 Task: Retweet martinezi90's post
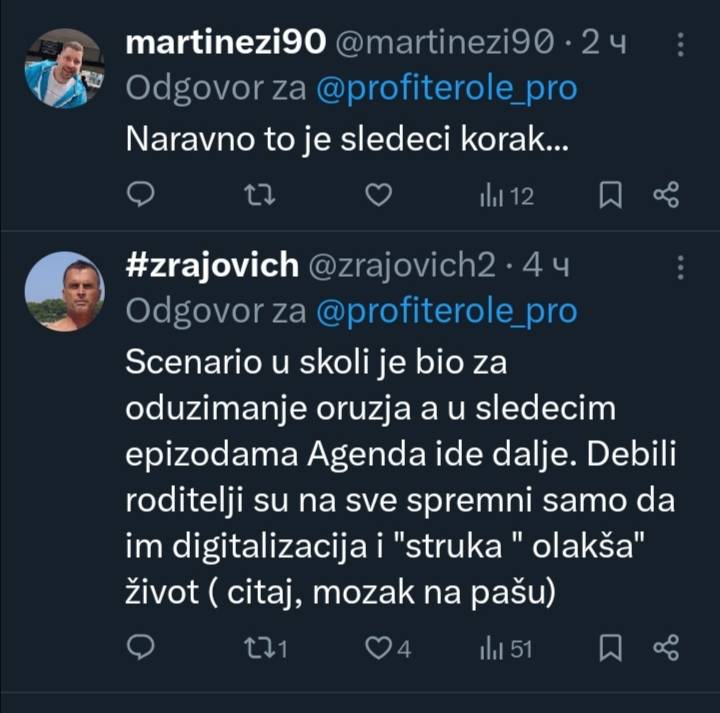[260, 195]
